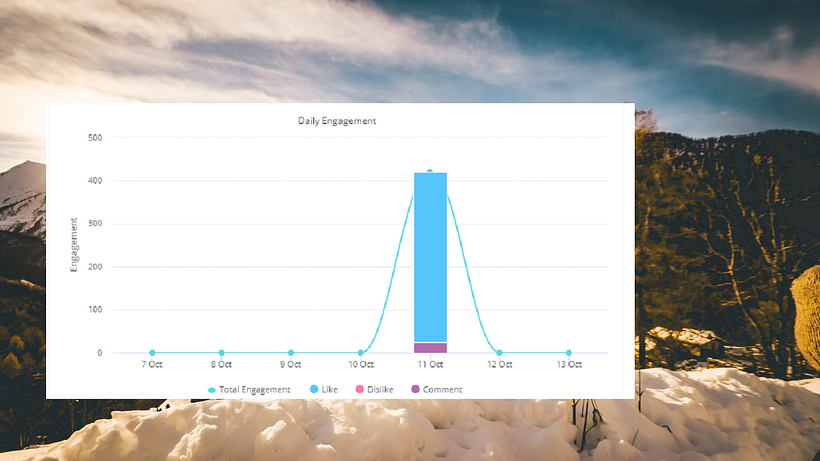Click the 11 Oct axis label
This screenshot has width=820, height=461.
[x=430, y=364]
